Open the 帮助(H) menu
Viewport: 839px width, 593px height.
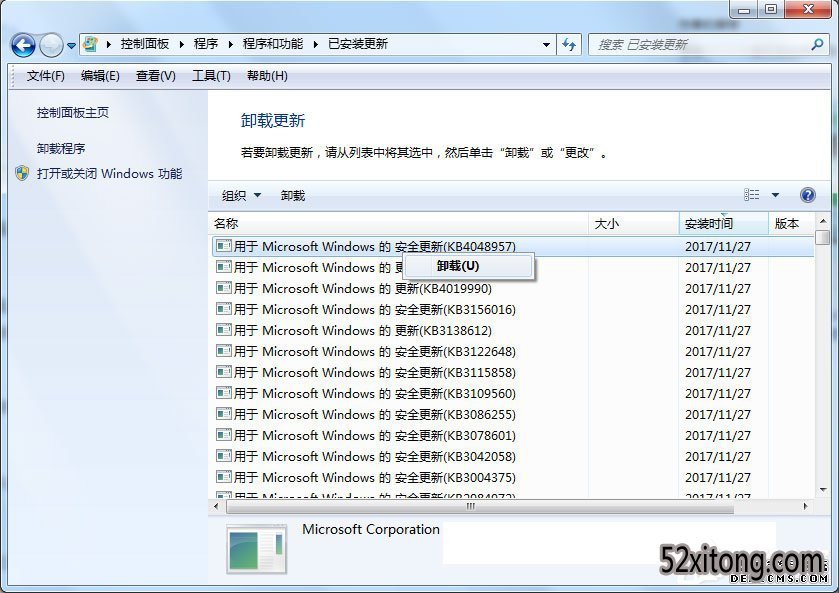point(267,76)
